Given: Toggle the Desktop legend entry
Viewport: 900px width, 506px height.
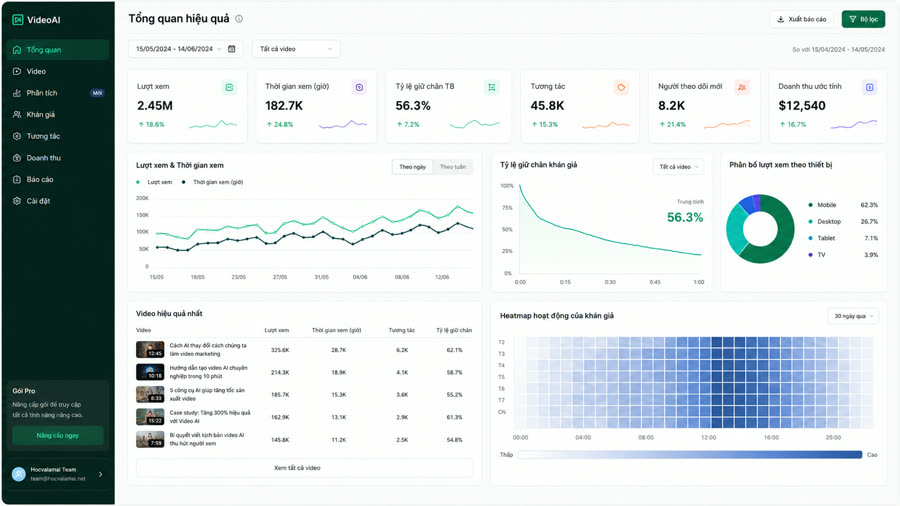Looking at the screenshot, I should pyautogui.click(x=843, y=221).
